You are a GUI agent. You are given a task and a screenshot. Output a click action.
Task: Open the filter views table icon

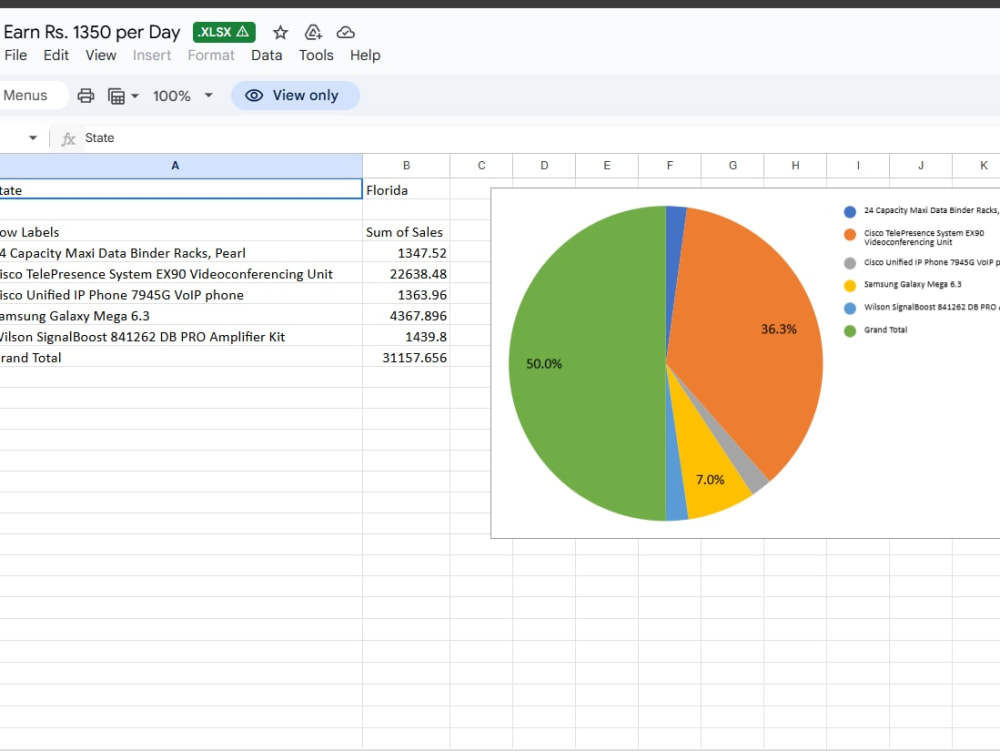tap(116, 96)
